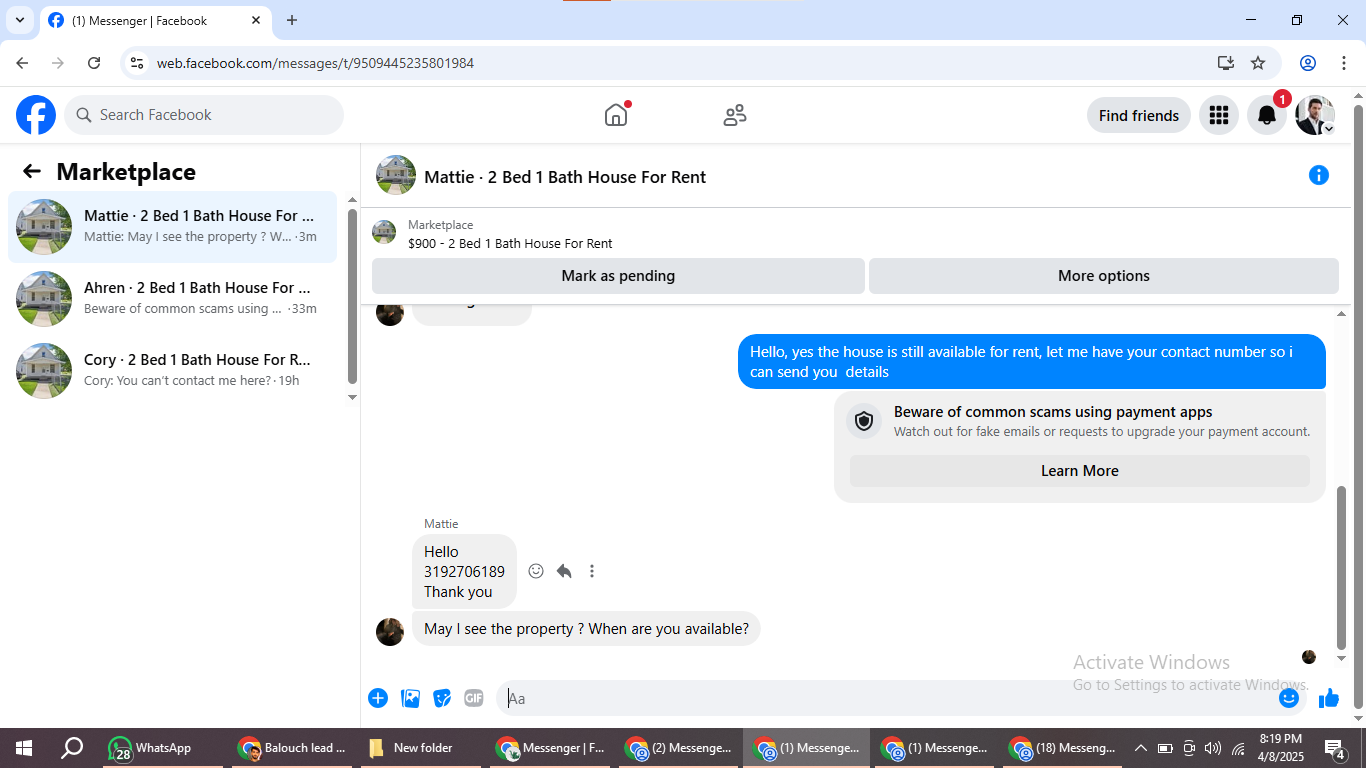Open the emoji picker in message box
The width and height of the screenshot is (1366, 768).
pyautogui.click(x=1289, y=698)
